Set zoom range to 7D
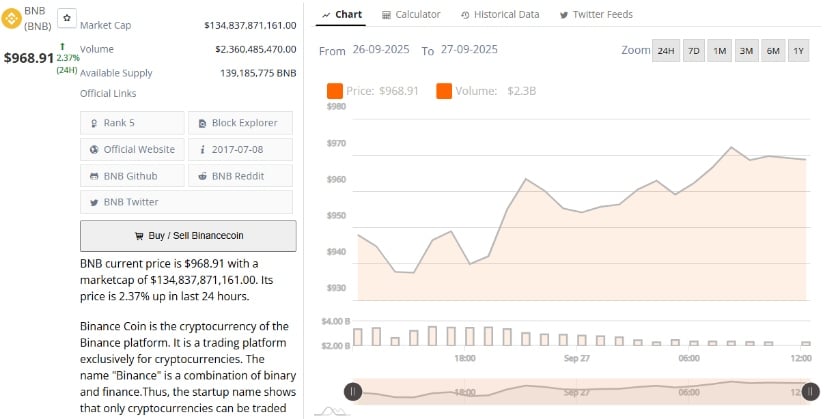This screenshot has width=825, height=419. [693, 51]
